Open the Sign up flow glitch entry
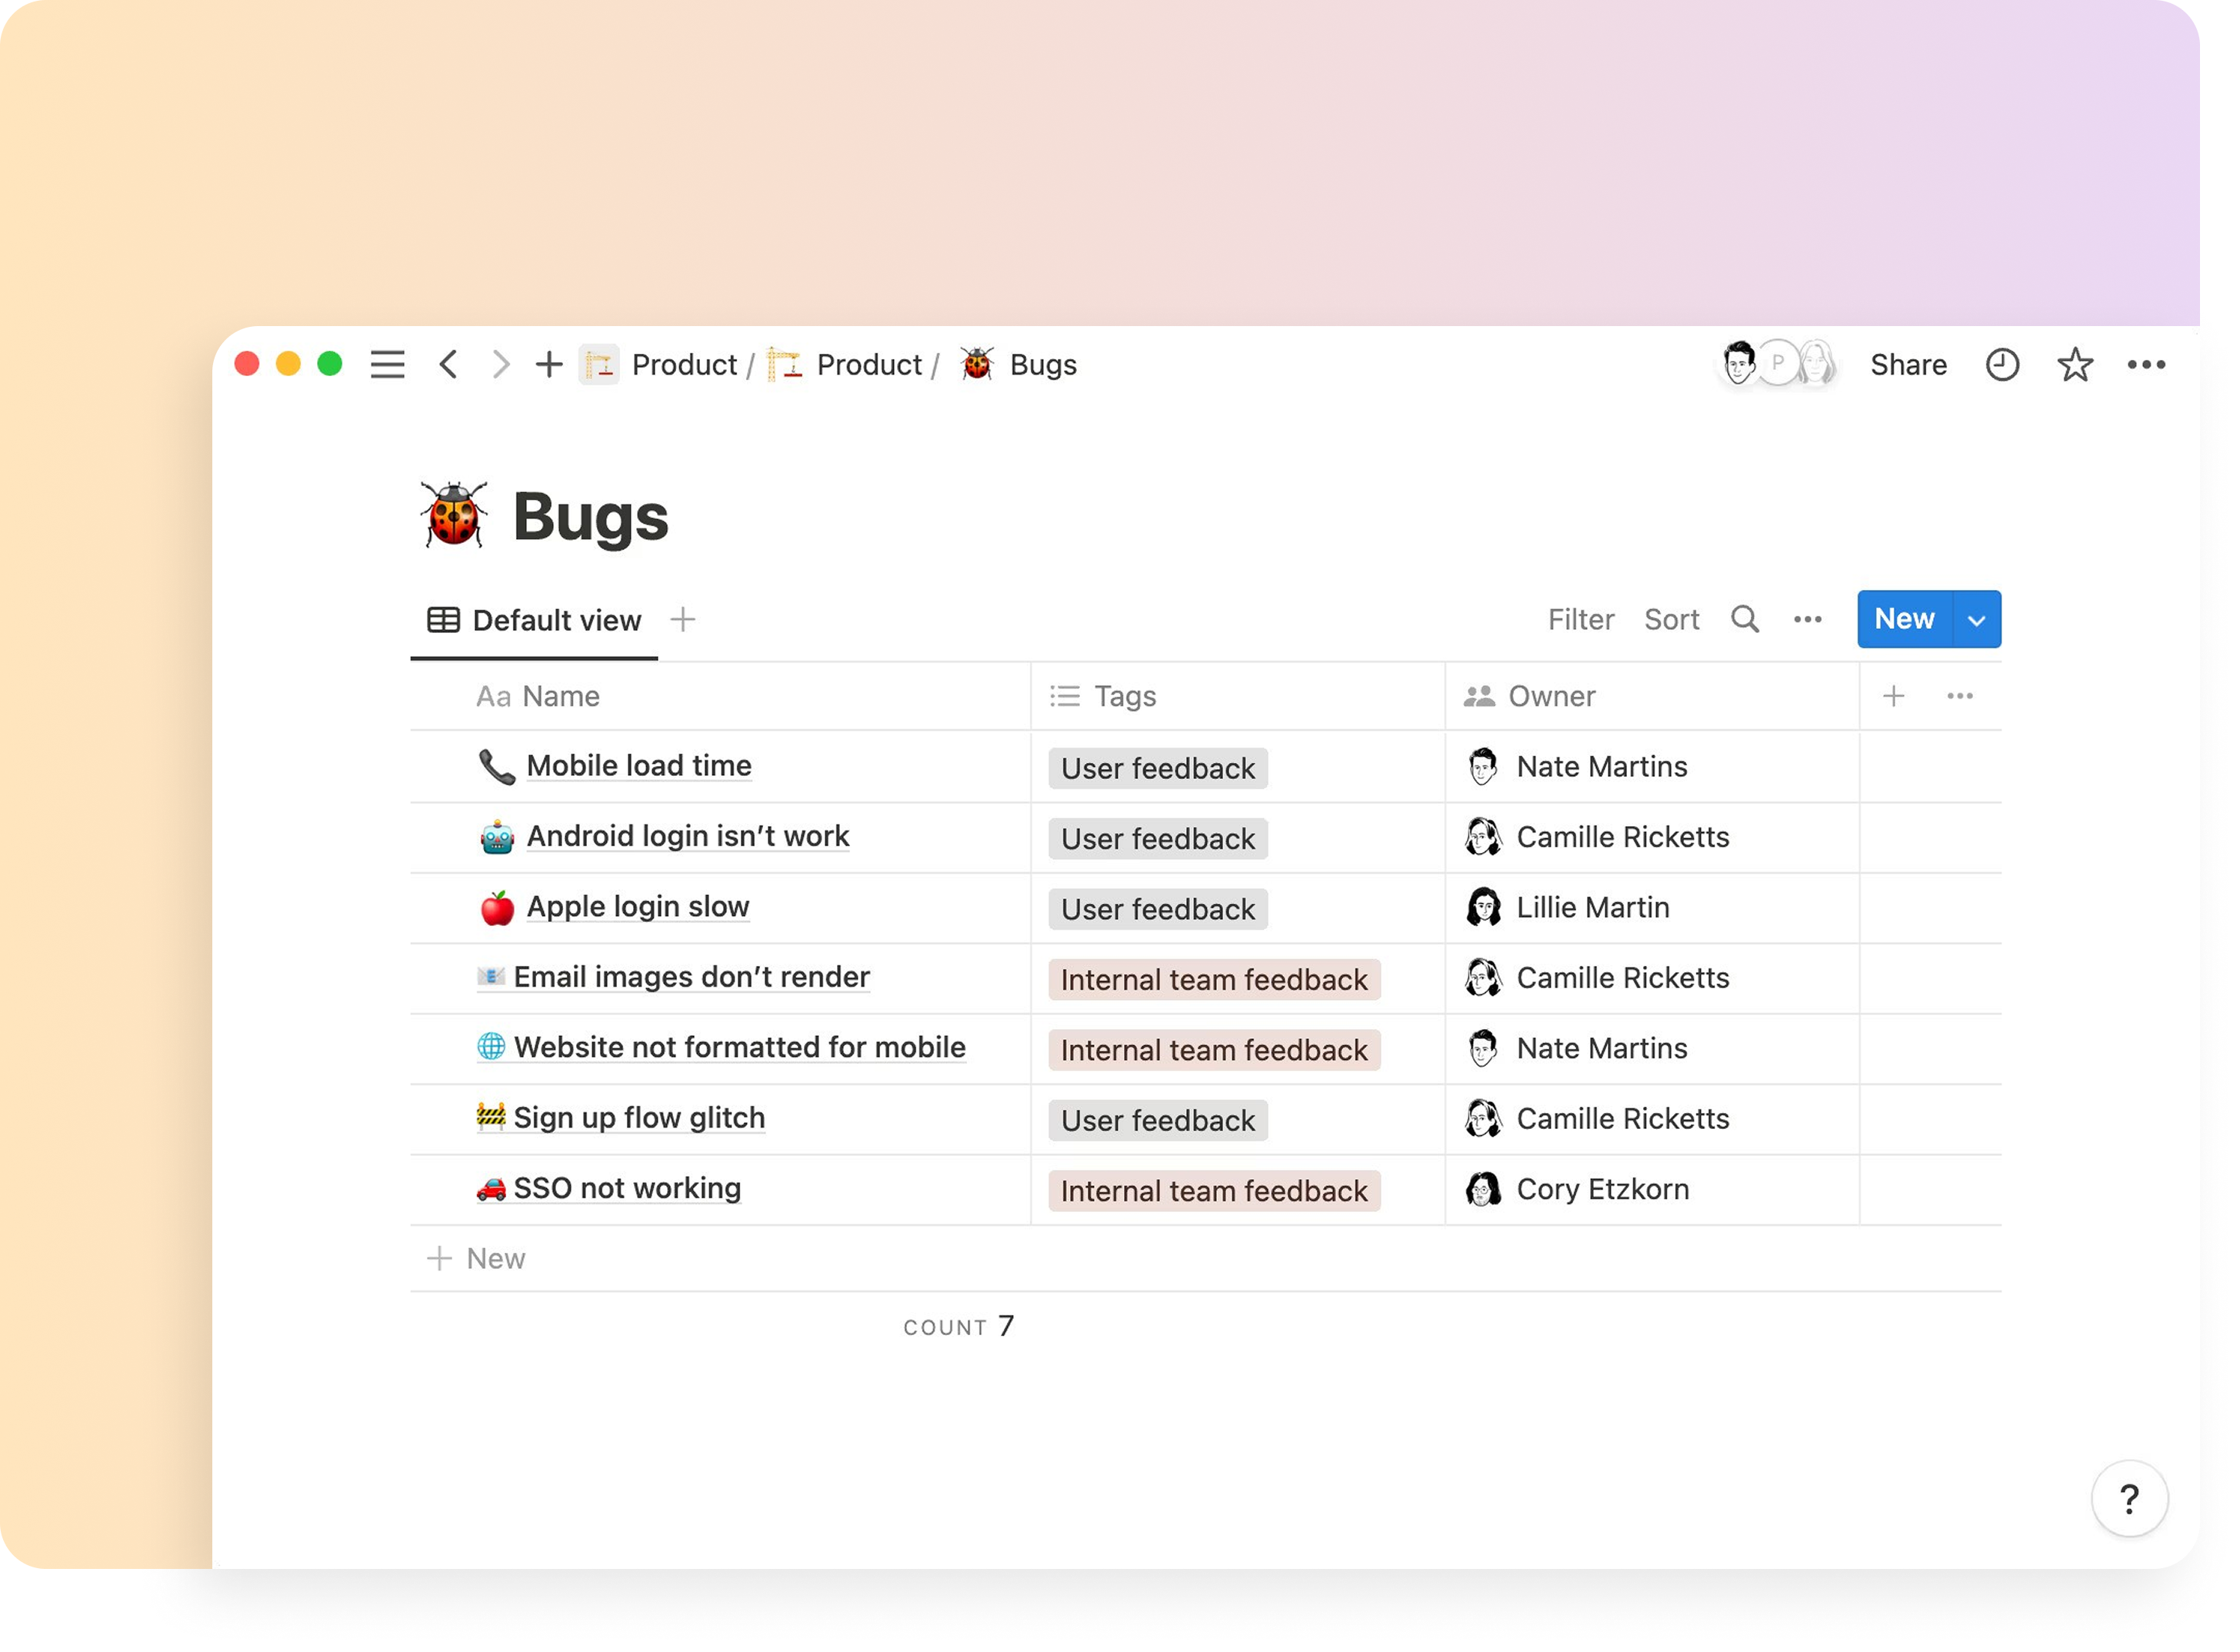 click(639, 1118)
